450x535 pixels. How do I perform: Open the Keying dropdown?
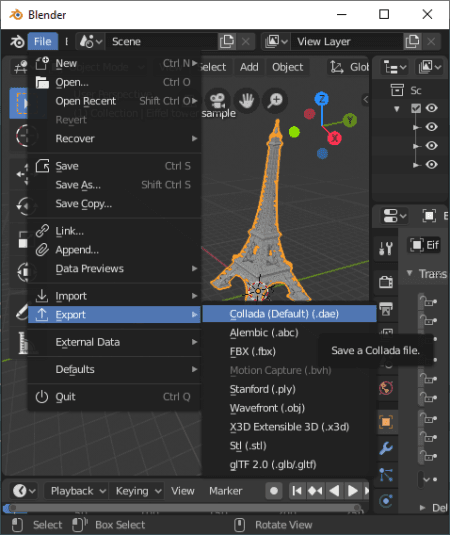pyautogui.click(x=137, y=491)
